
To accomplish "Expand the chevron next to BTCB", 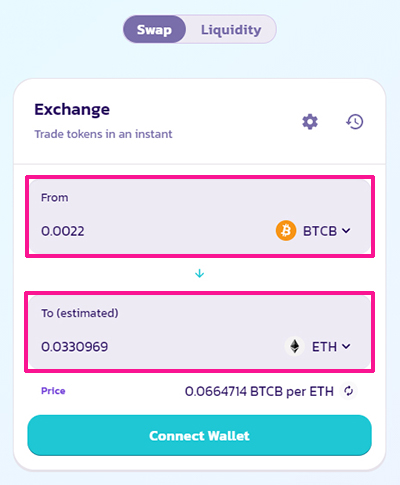I will click(346, 231).
